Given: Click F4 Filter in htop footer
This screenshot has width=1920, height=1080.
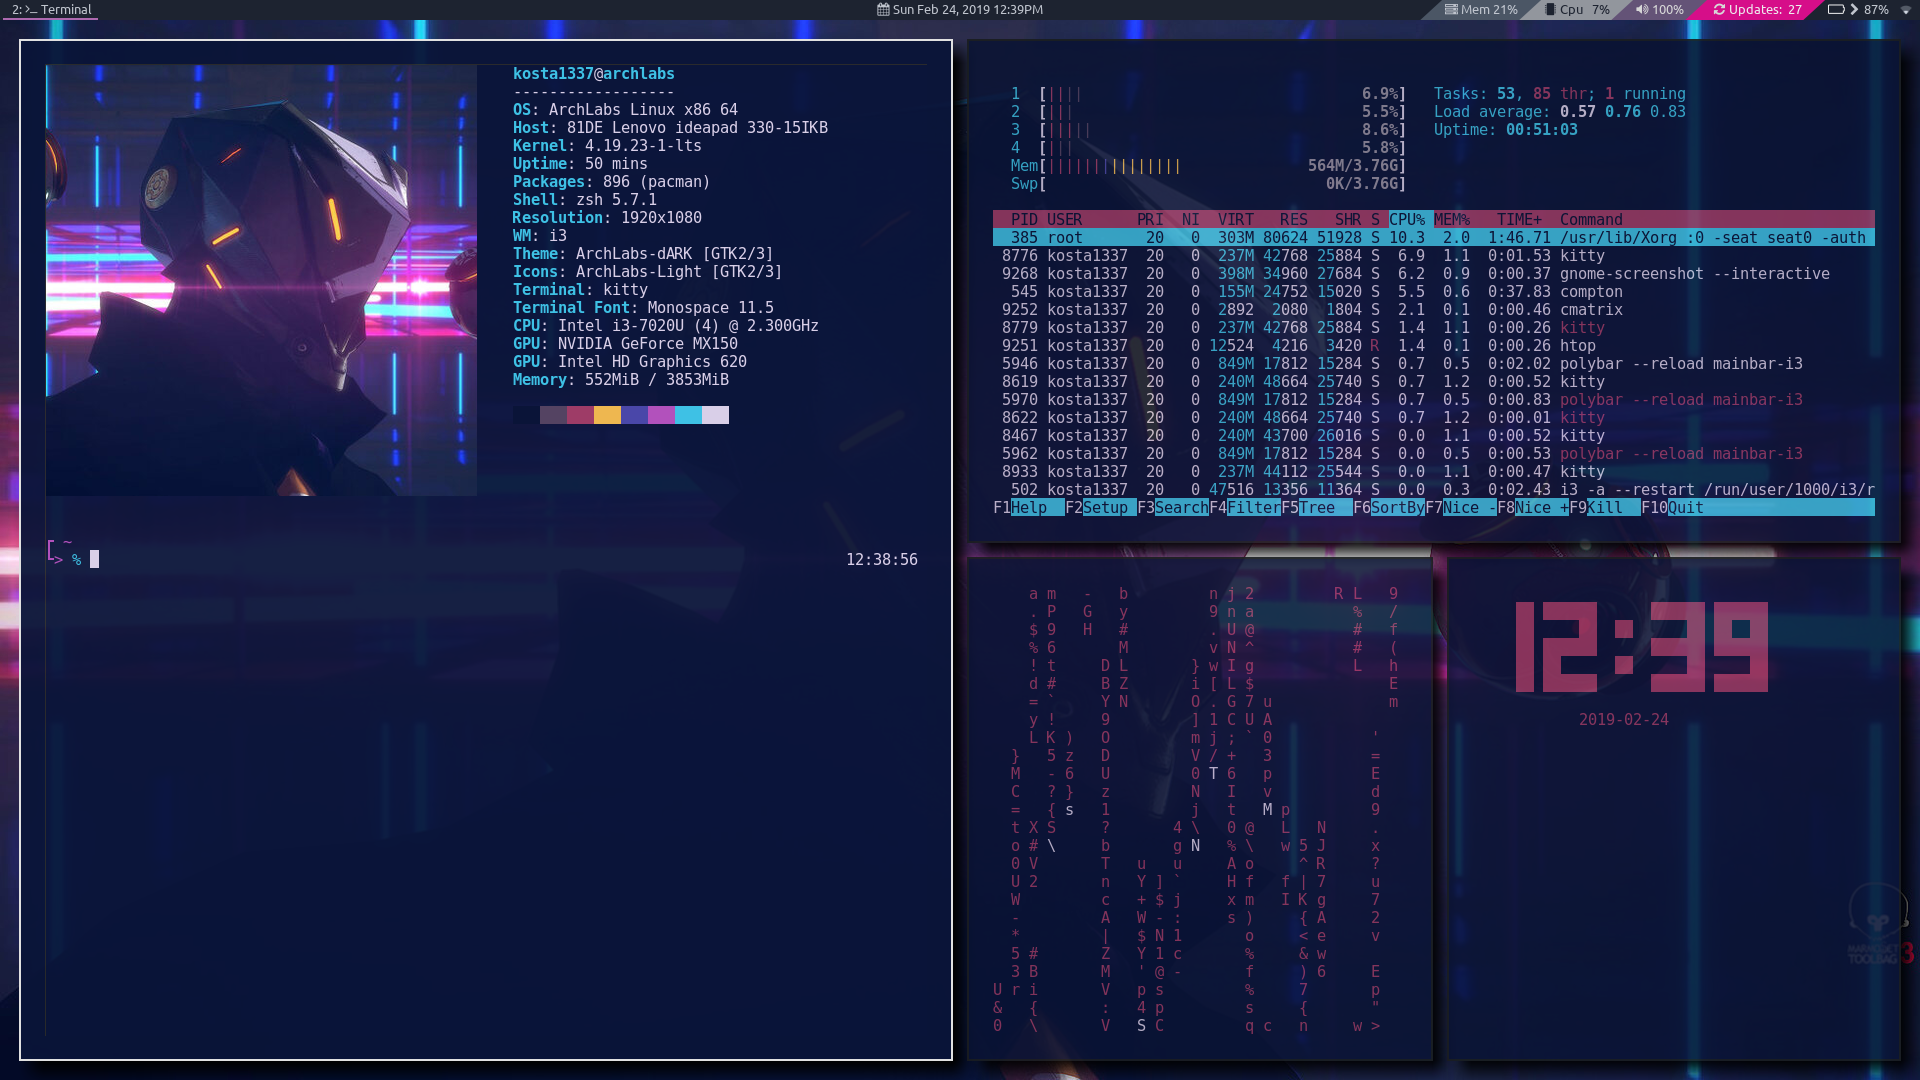Looking at the screenshot, I should pos(1245,508).
